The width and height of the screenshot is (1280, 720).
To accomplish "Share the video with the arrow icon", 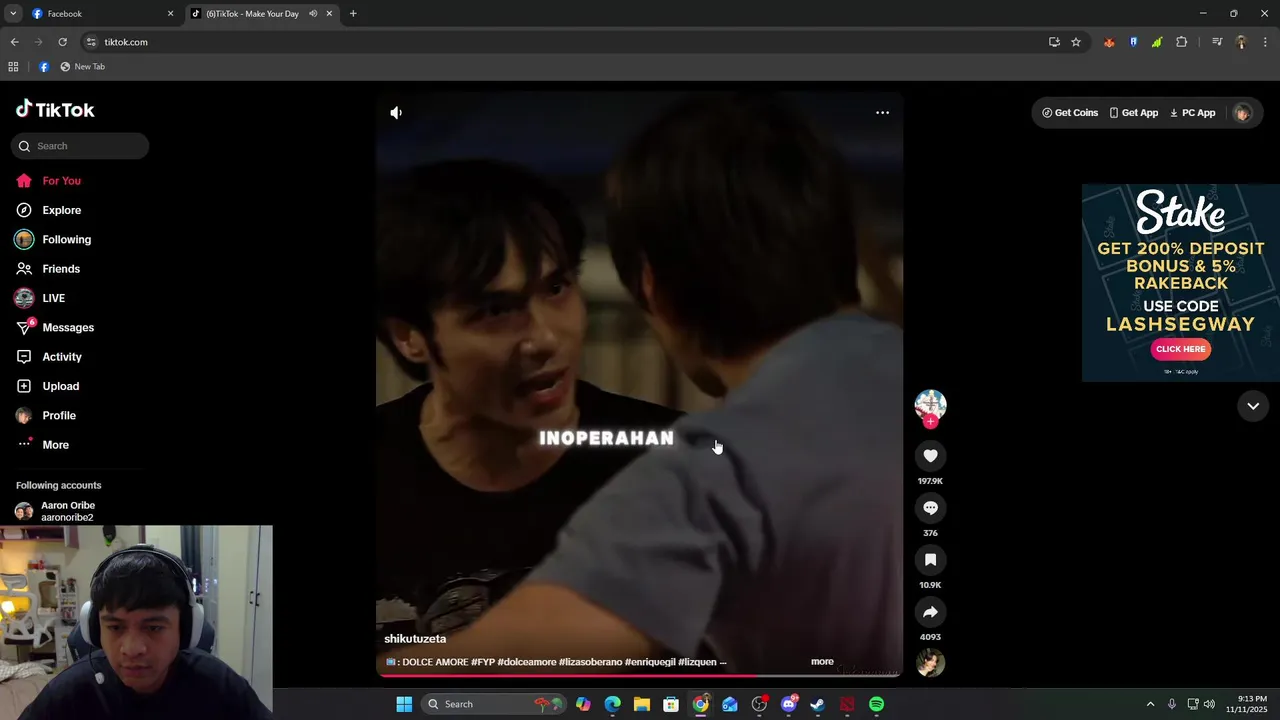I will [x=930, y=612].
